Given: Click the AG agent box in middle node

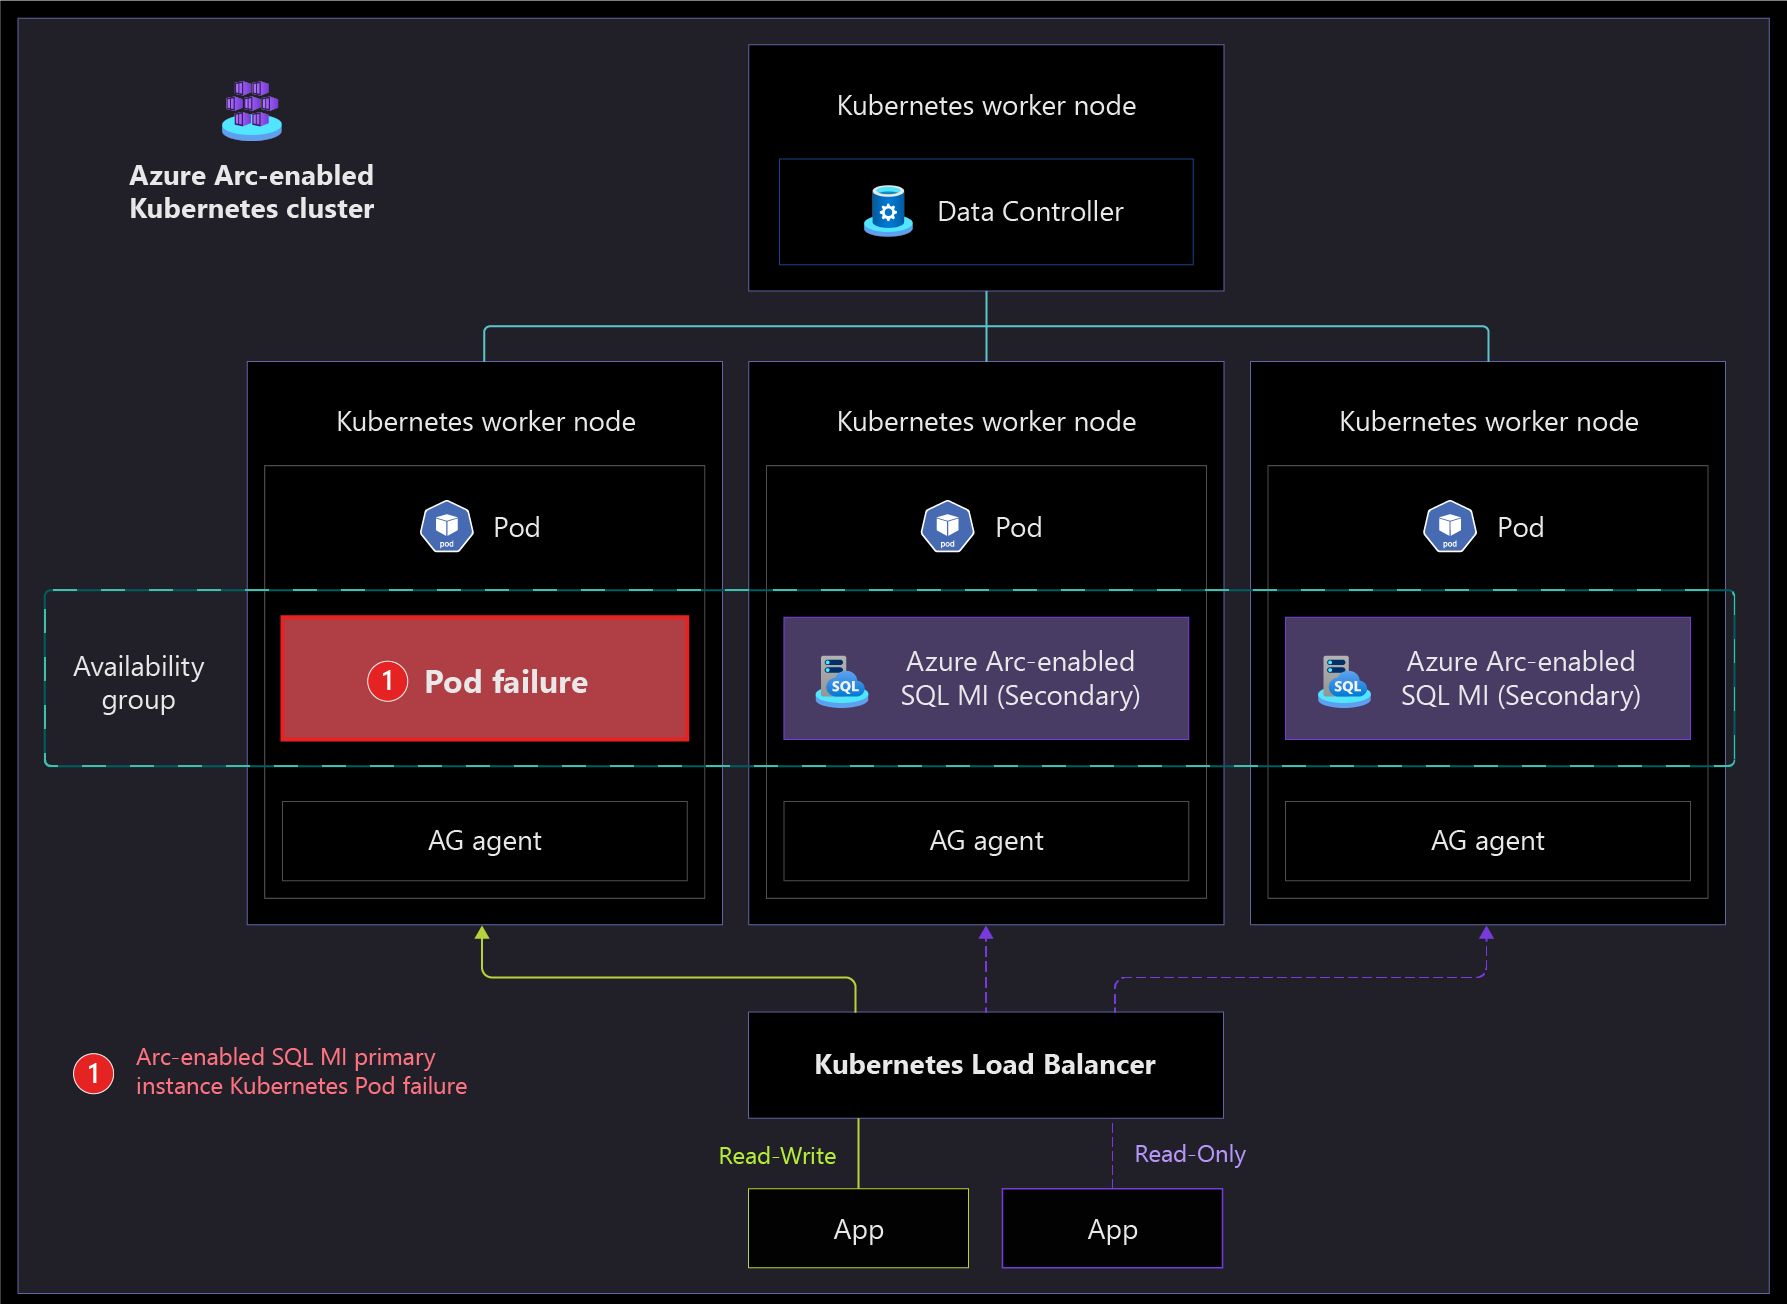Looking at the screenshot, I should [986, 841].
